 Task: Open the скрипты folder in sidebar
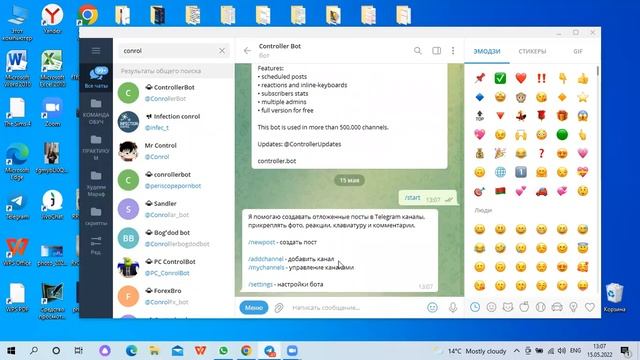coord(96,216)
